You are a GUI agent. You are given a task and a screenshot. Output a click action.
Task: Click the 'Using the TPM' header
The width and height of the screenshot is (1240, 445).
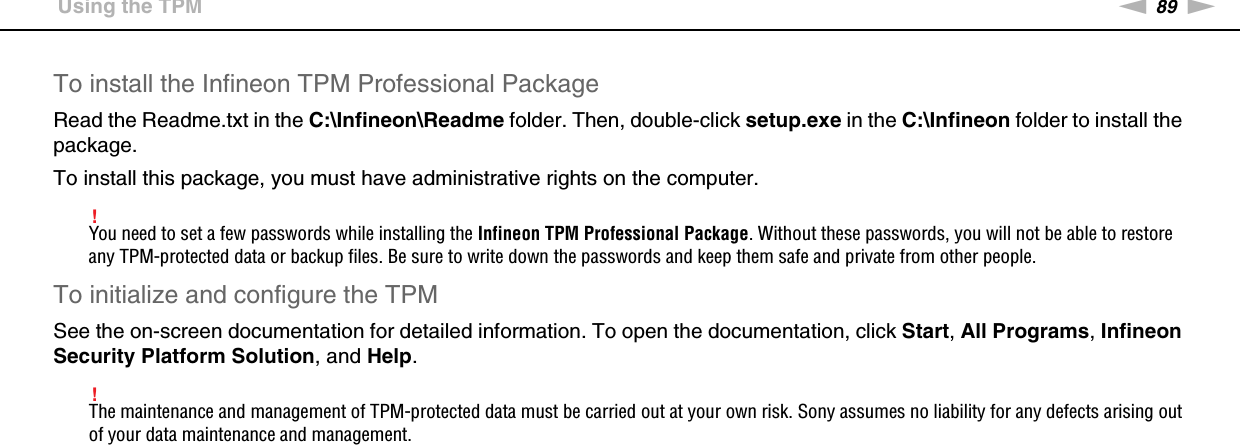[129, 8]
